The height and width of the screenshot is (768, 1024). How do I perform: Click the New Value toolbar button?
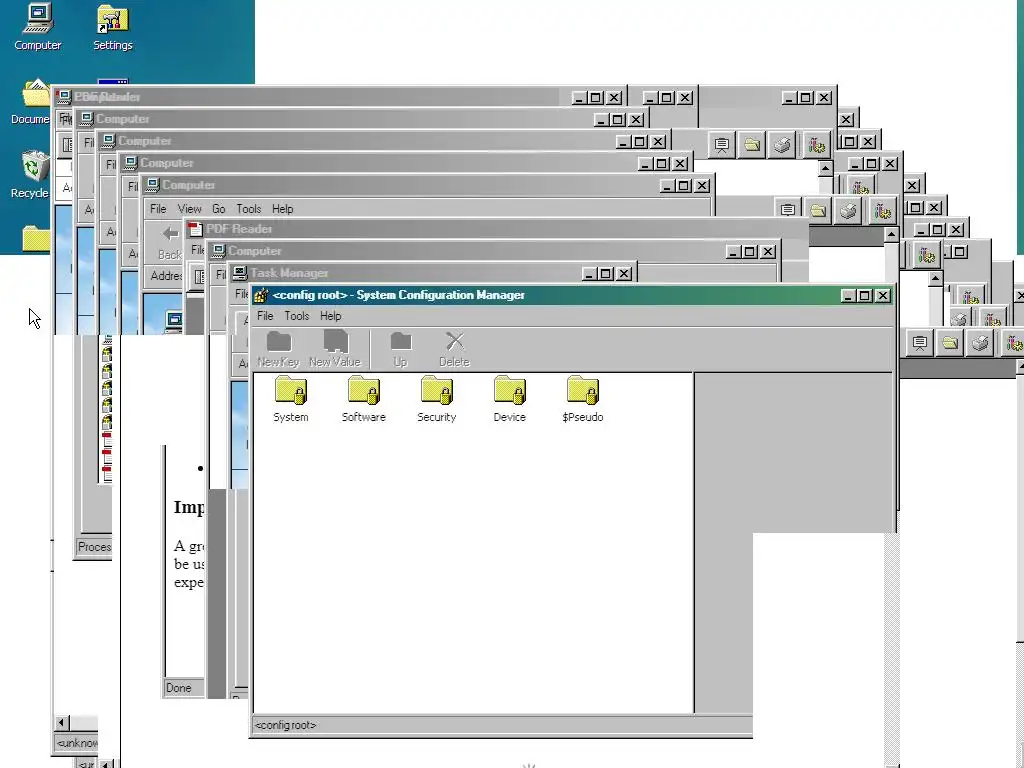tap(334, 349)
